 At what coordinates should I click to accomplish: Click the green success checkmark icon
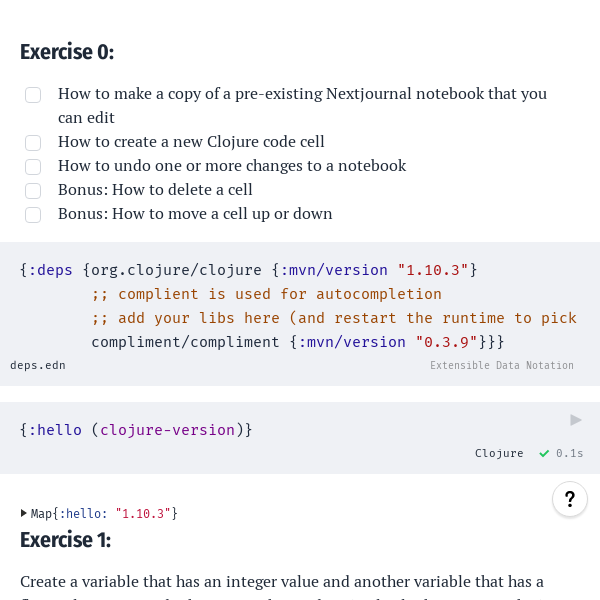544,453
